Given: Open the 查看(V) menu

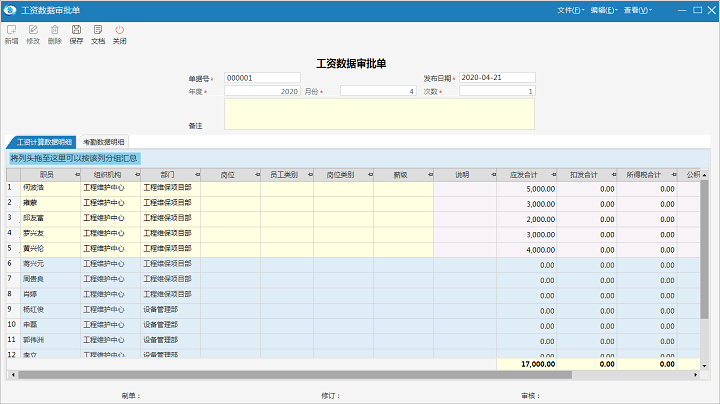Looking at the screenshot, I should click(637, 10).
